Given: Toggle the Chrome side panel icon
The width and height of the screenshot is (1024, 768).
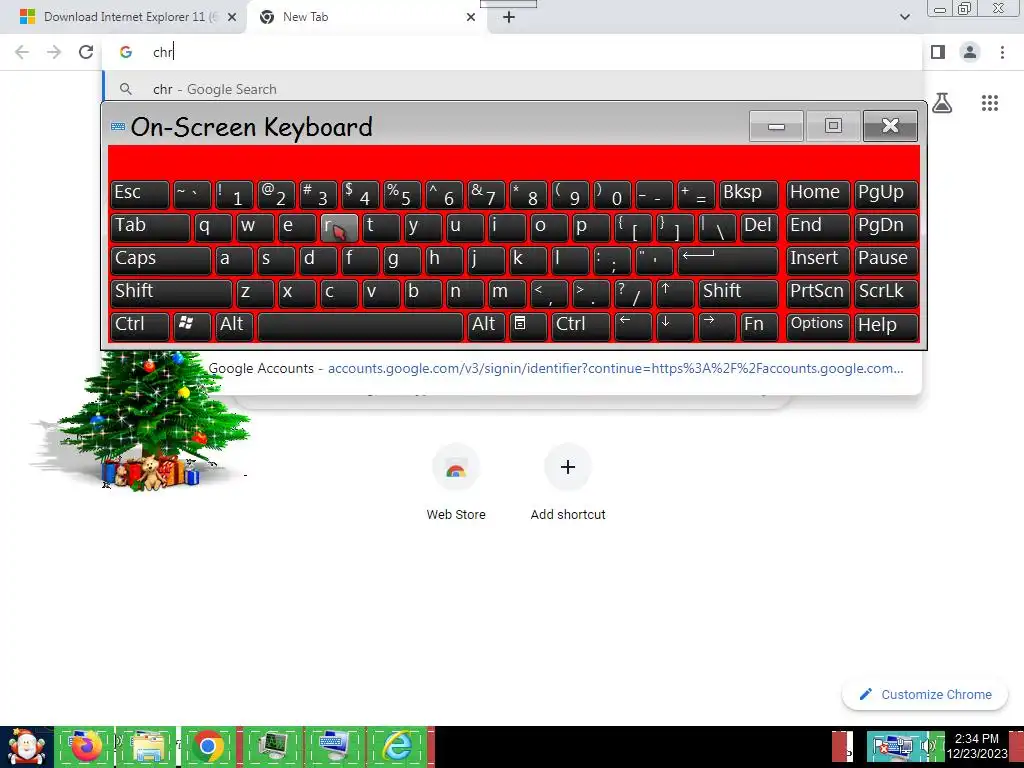Looking at the screenshot, I should tap(938, 52).
